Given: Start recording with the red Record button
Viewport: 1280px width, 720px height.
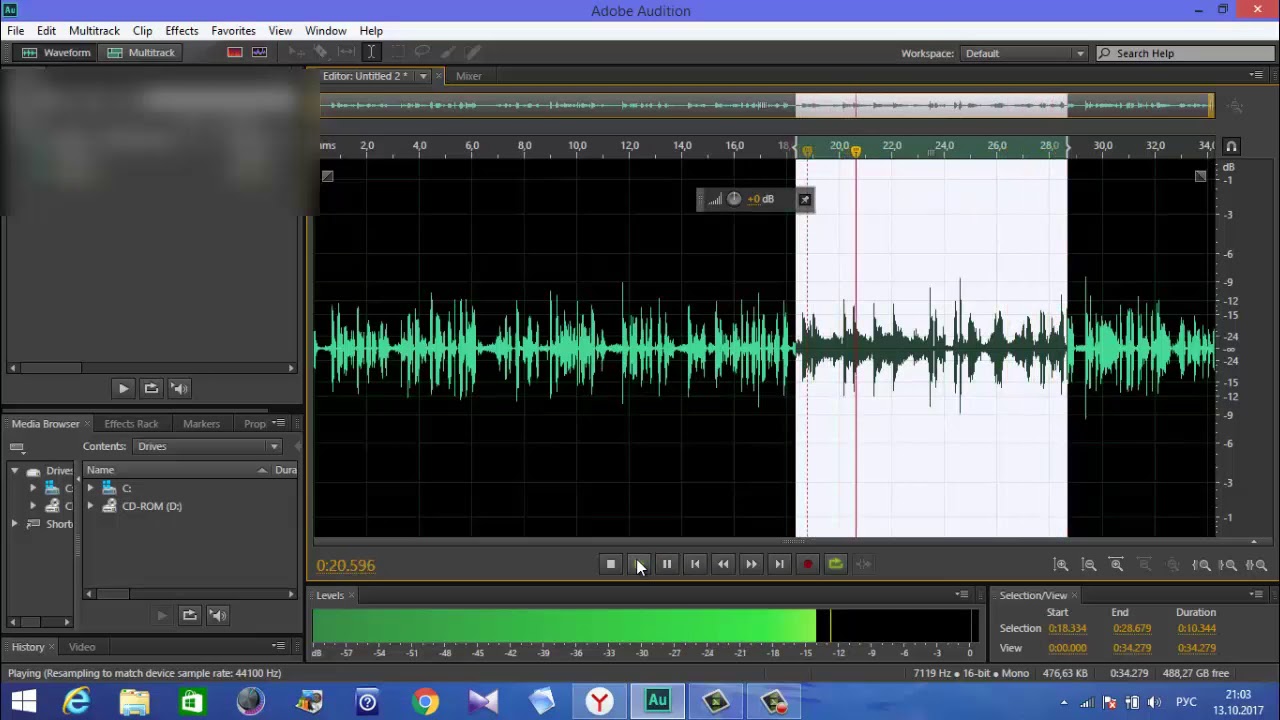Looking at the screenshot, I should click(807, 564).
